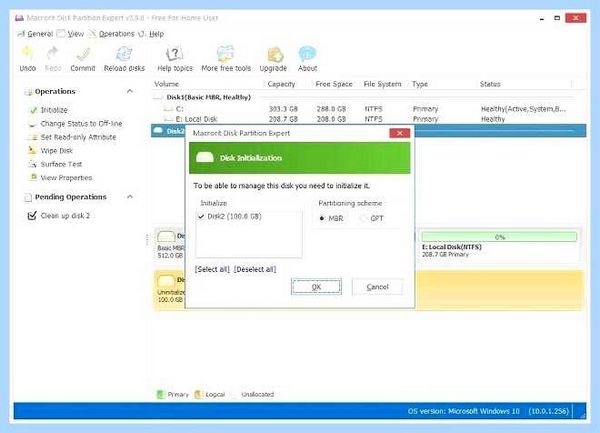The image size is (600, 433).
Task: Click the Unallocated legend label
Action: tap(258, 394)
